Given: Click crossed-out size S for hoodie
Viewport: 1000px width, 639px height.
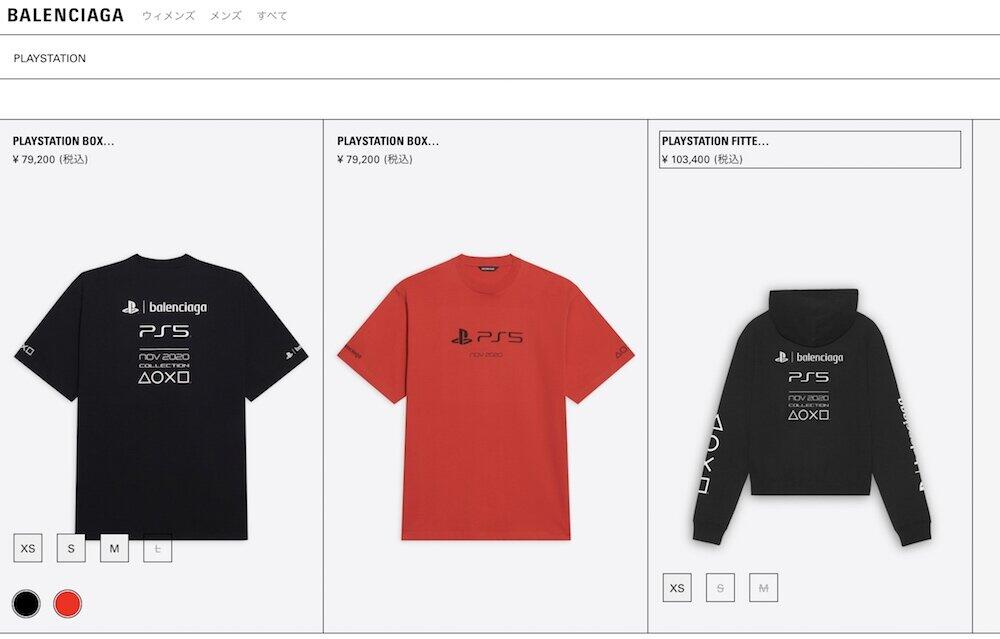Looking at the screenshot, I should point(721,588).
